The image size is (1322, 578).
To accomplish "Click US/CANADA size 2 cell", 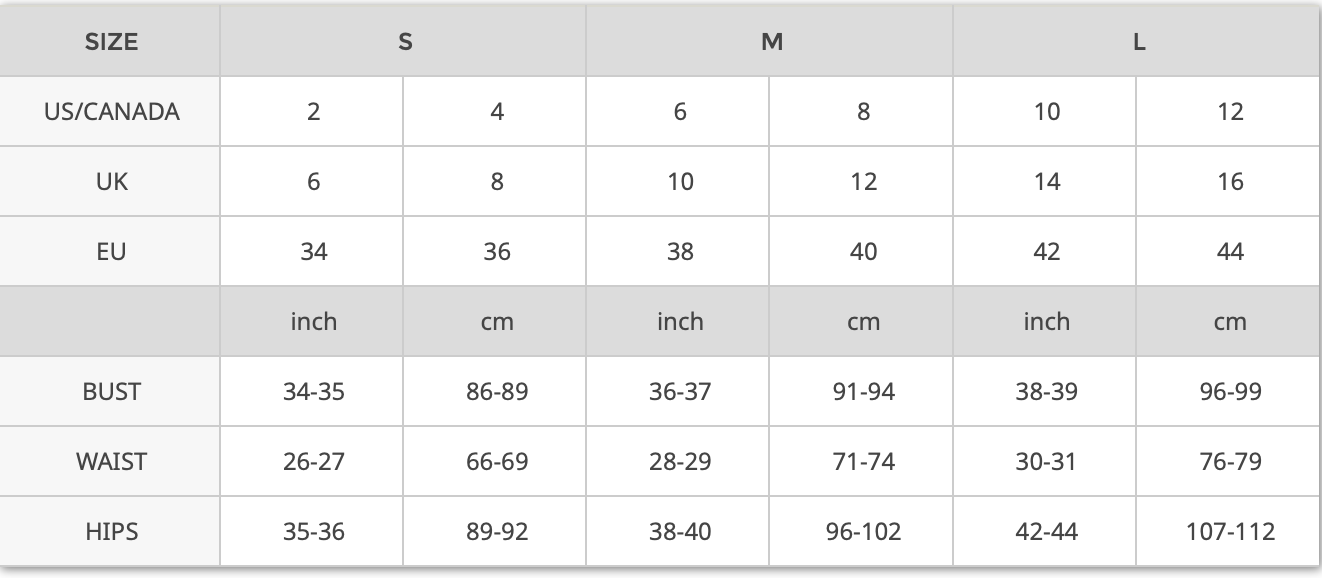I will (x=313, y=111).
